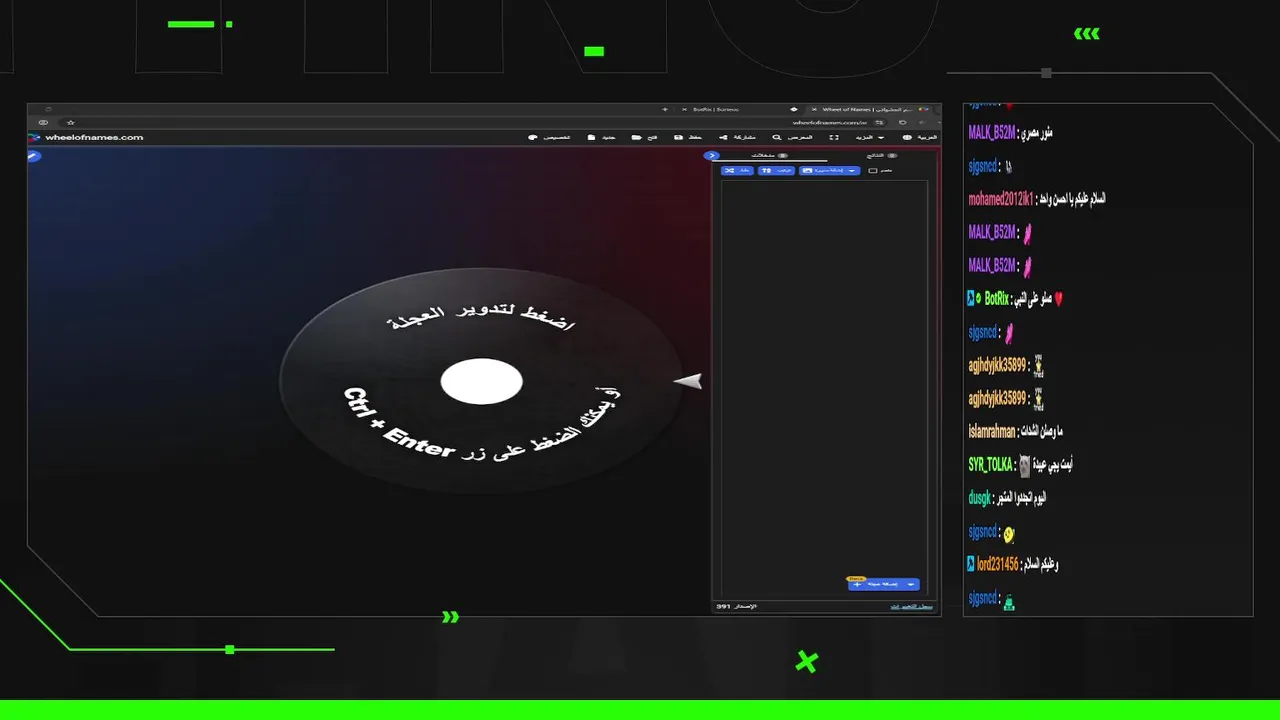Save the wheel using the Save button
Viewport: 1280px width, 720px height.
pos(687,137)
